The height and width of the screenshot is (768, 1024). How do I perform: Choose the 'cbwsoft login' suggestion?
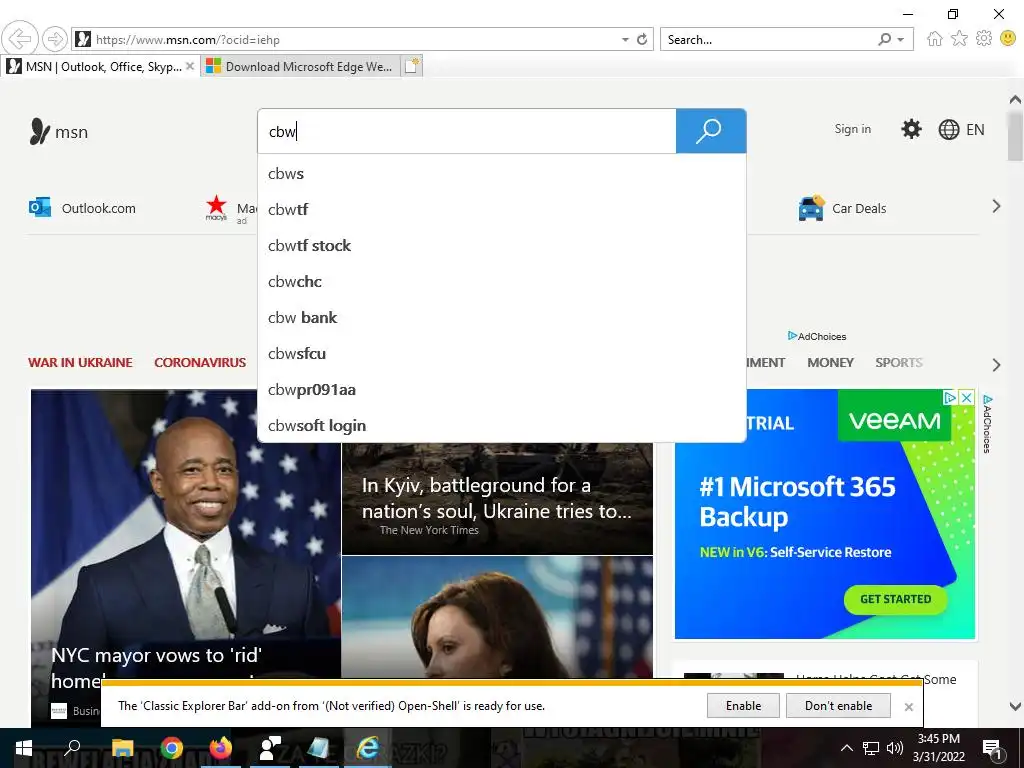point(502,426)
